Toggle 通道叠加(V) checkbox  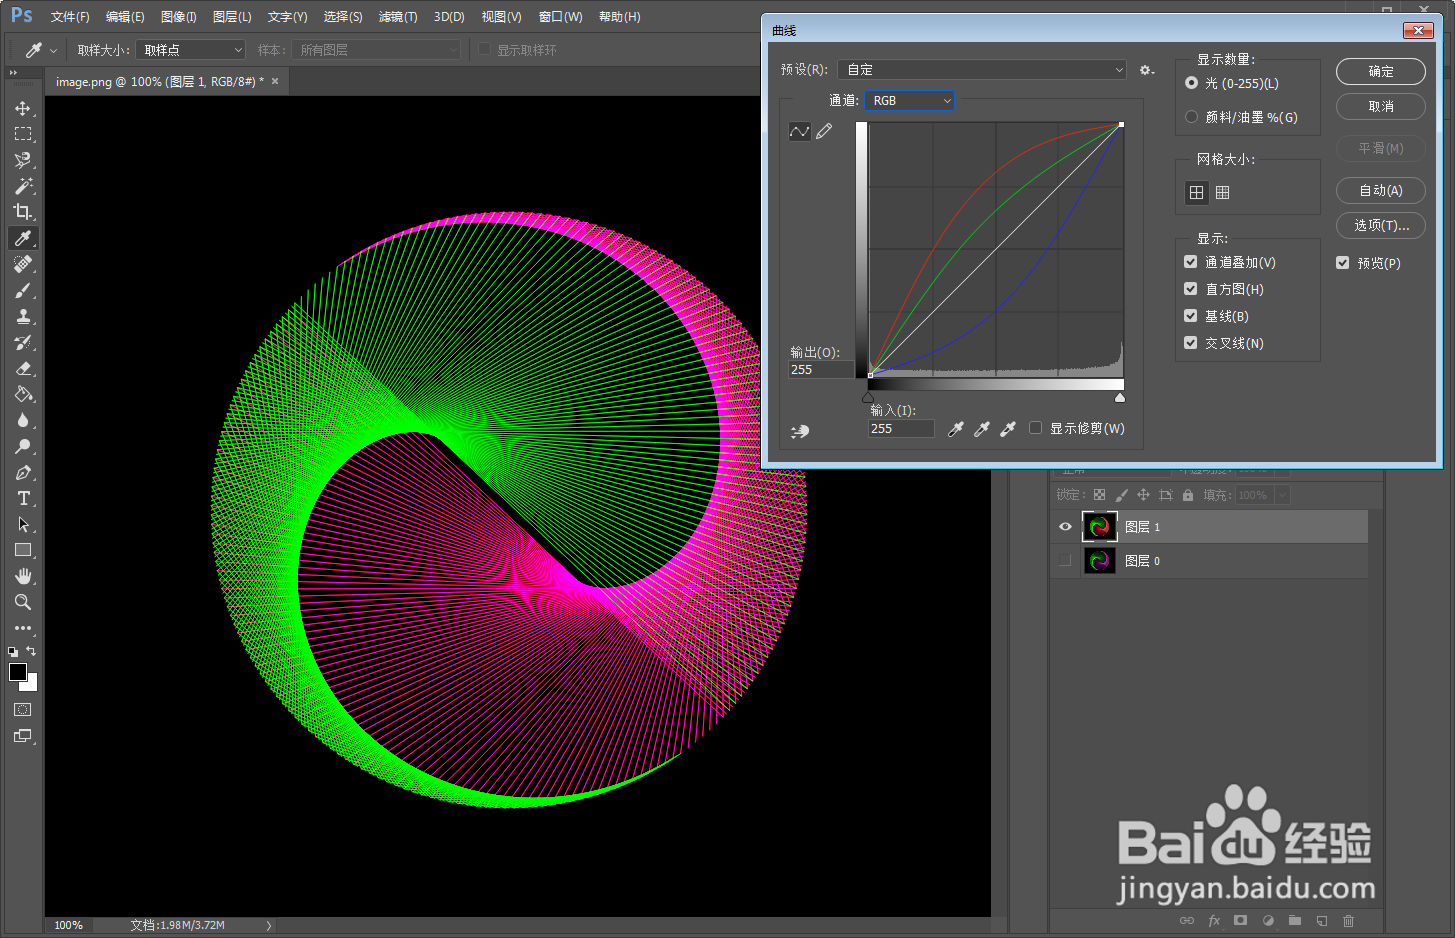click(x=1190, y=262)
